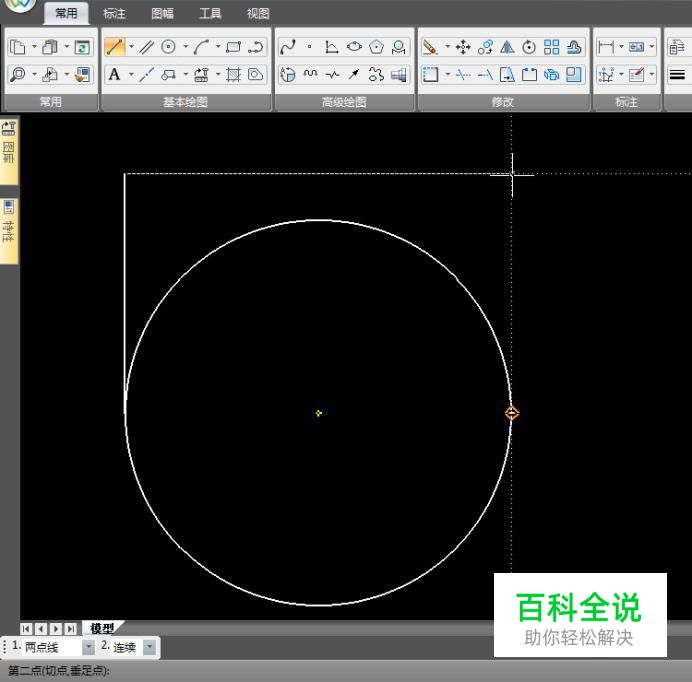This screenshot has width=692, height=682.
Task: Select the Ellipse tool
Action: click(x=354, y=47)
